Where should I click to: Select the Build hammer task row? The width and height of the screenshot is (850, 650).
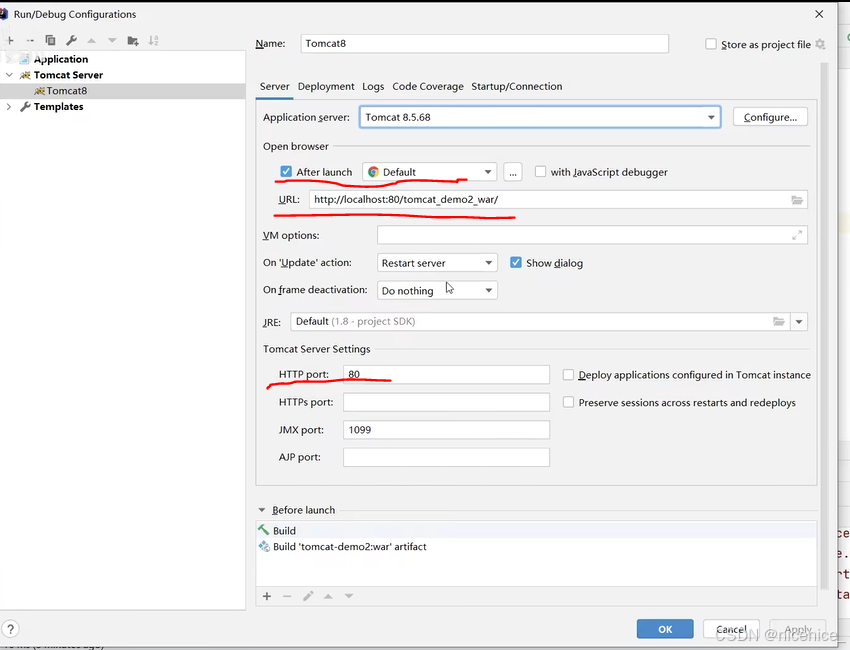(x=536, y=530)
